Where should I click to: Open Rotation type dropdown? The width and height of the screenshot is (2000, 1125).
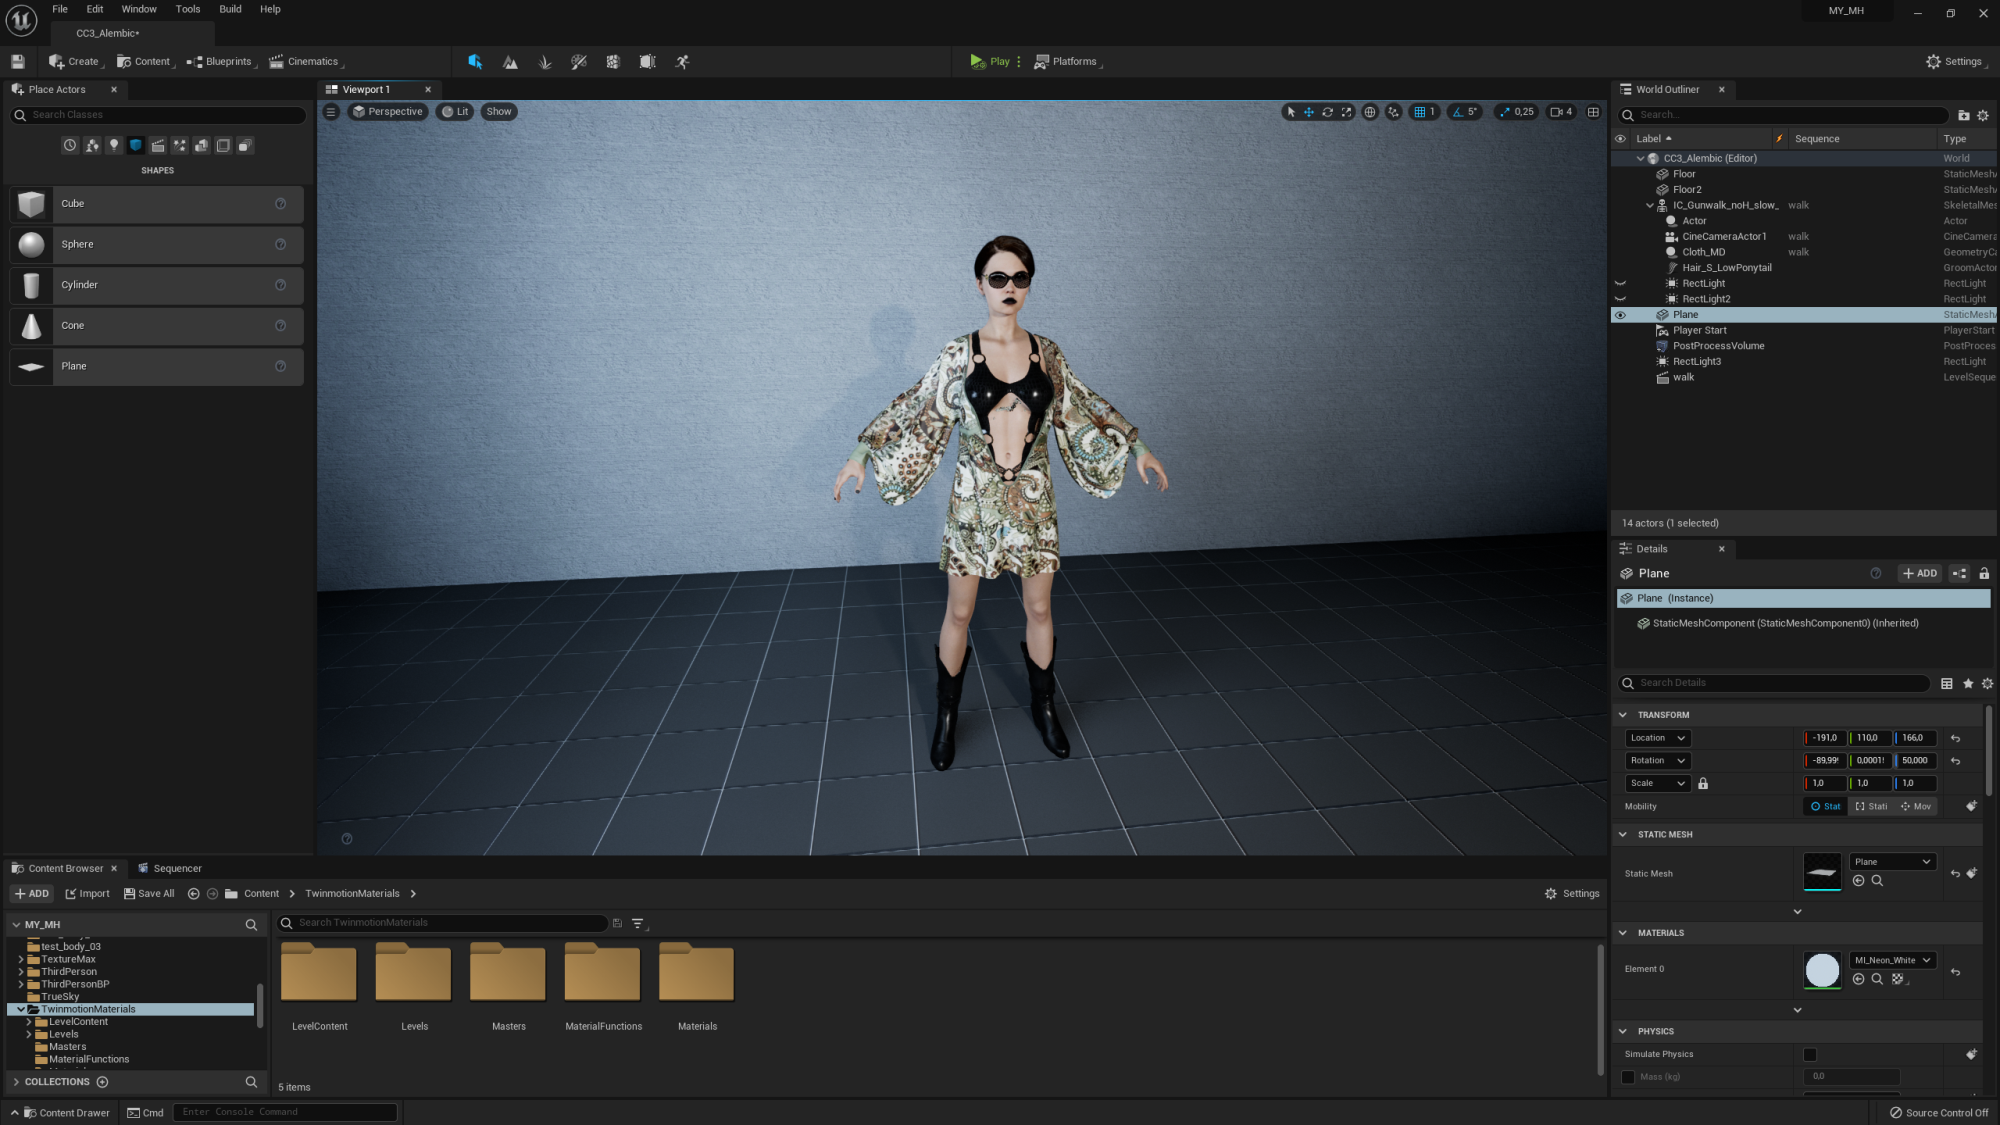coord(1658,761)
